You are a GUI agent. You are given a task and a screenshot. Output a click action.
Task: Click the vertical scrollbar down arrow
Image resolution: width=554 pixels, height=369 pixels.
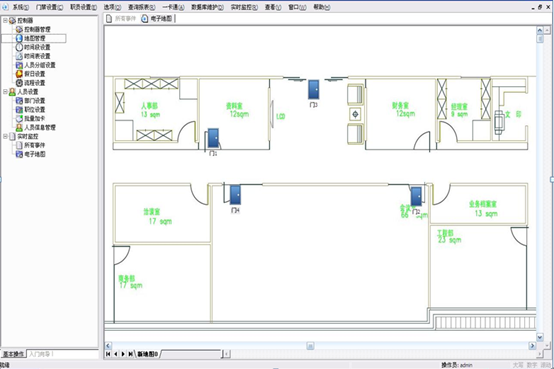[x=540, y=337]
